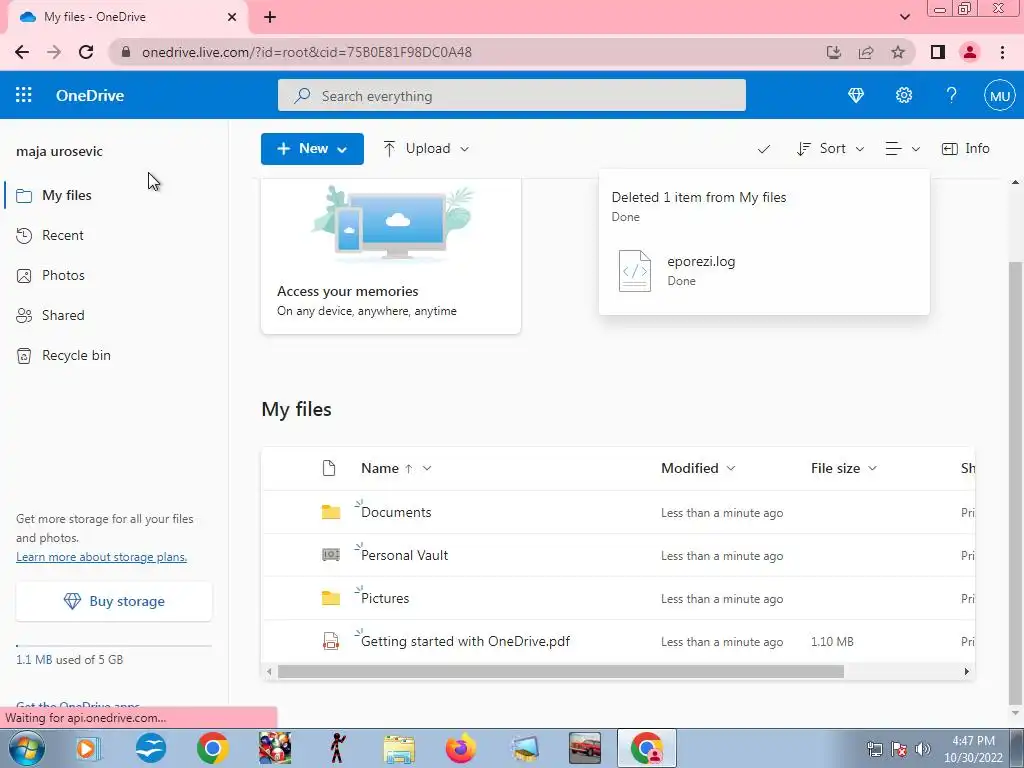This screenshot has width=1024, height=768.
Task: Click the Buy storage button
Action: pyautogui.click(x=114, y=601)
